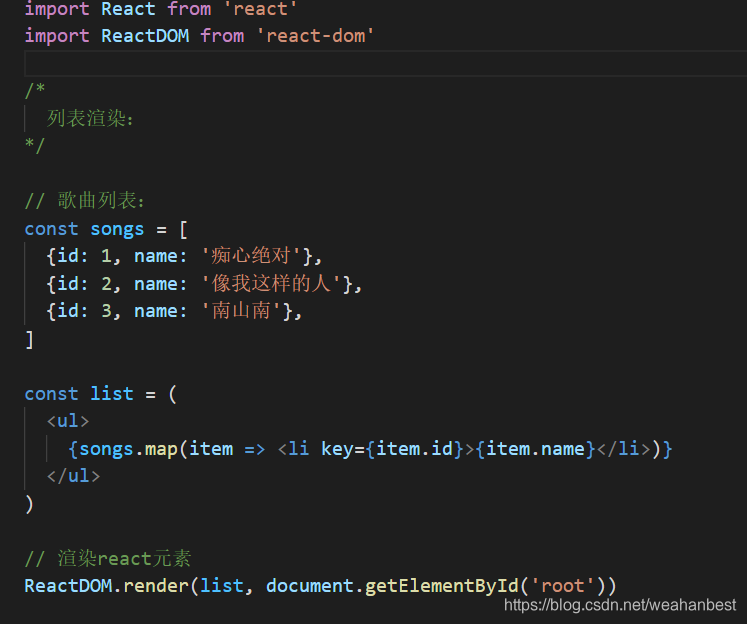Click the closing comment marker */
This screenshot has height=624, width=747.
tap(35, 145)
